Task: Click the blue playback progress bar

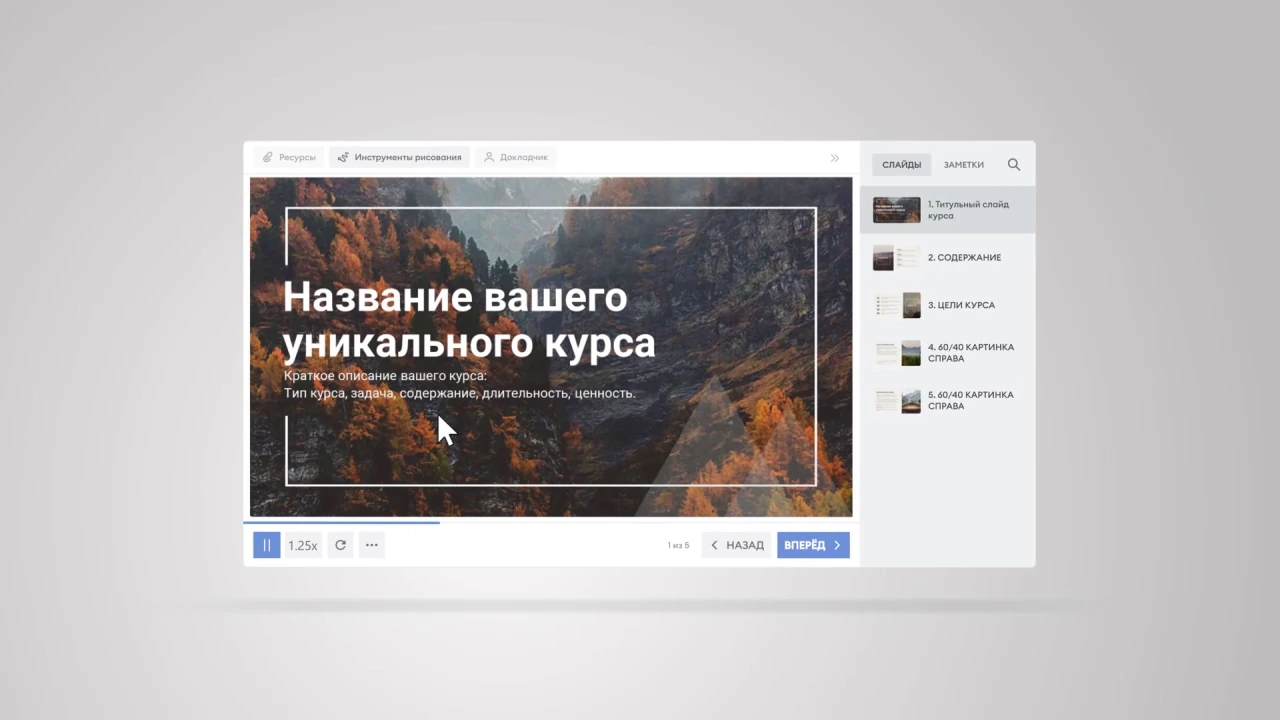Action: point(341,522)
